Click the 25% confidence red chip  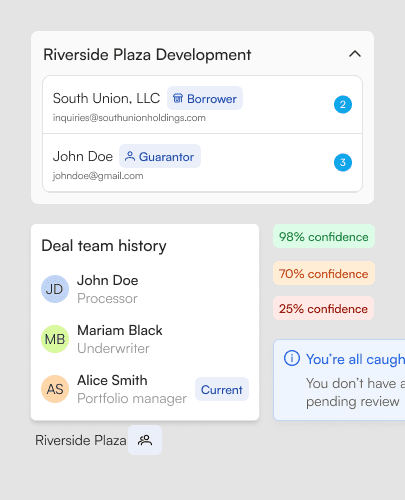[323, 308]
